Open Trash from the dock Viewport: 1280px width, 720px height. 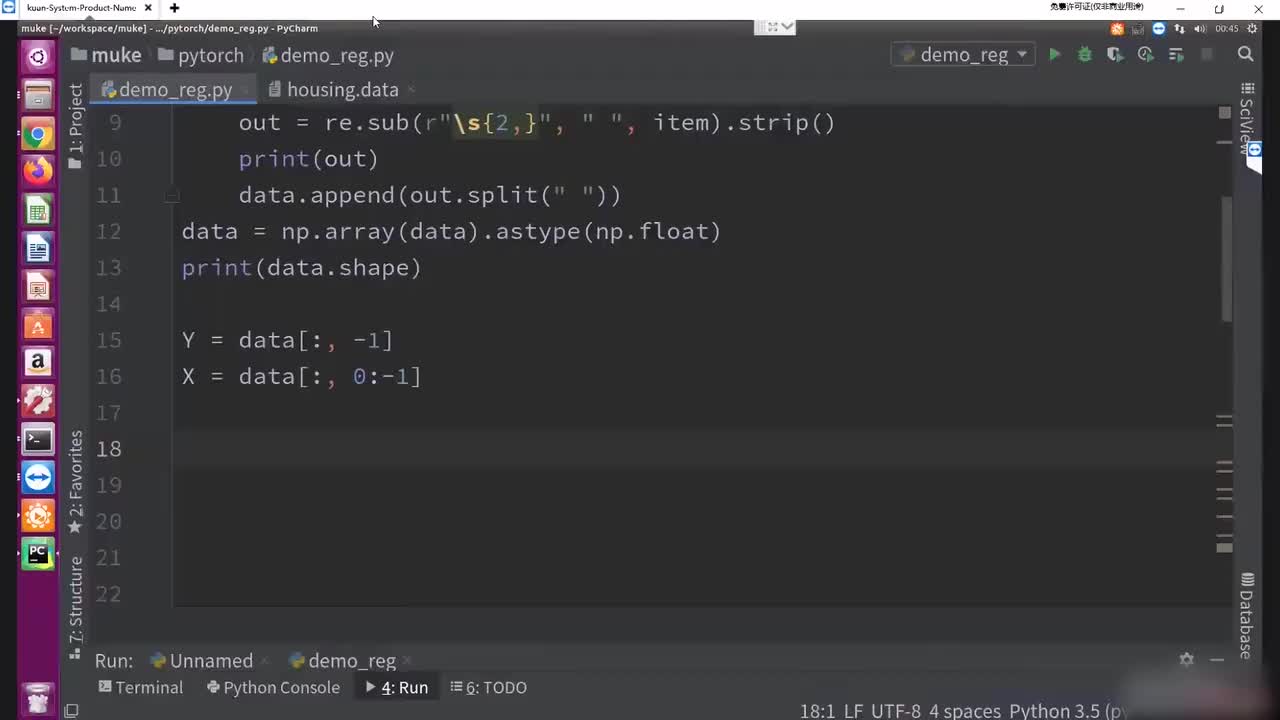pyautogui.click(x=38, y=697)
